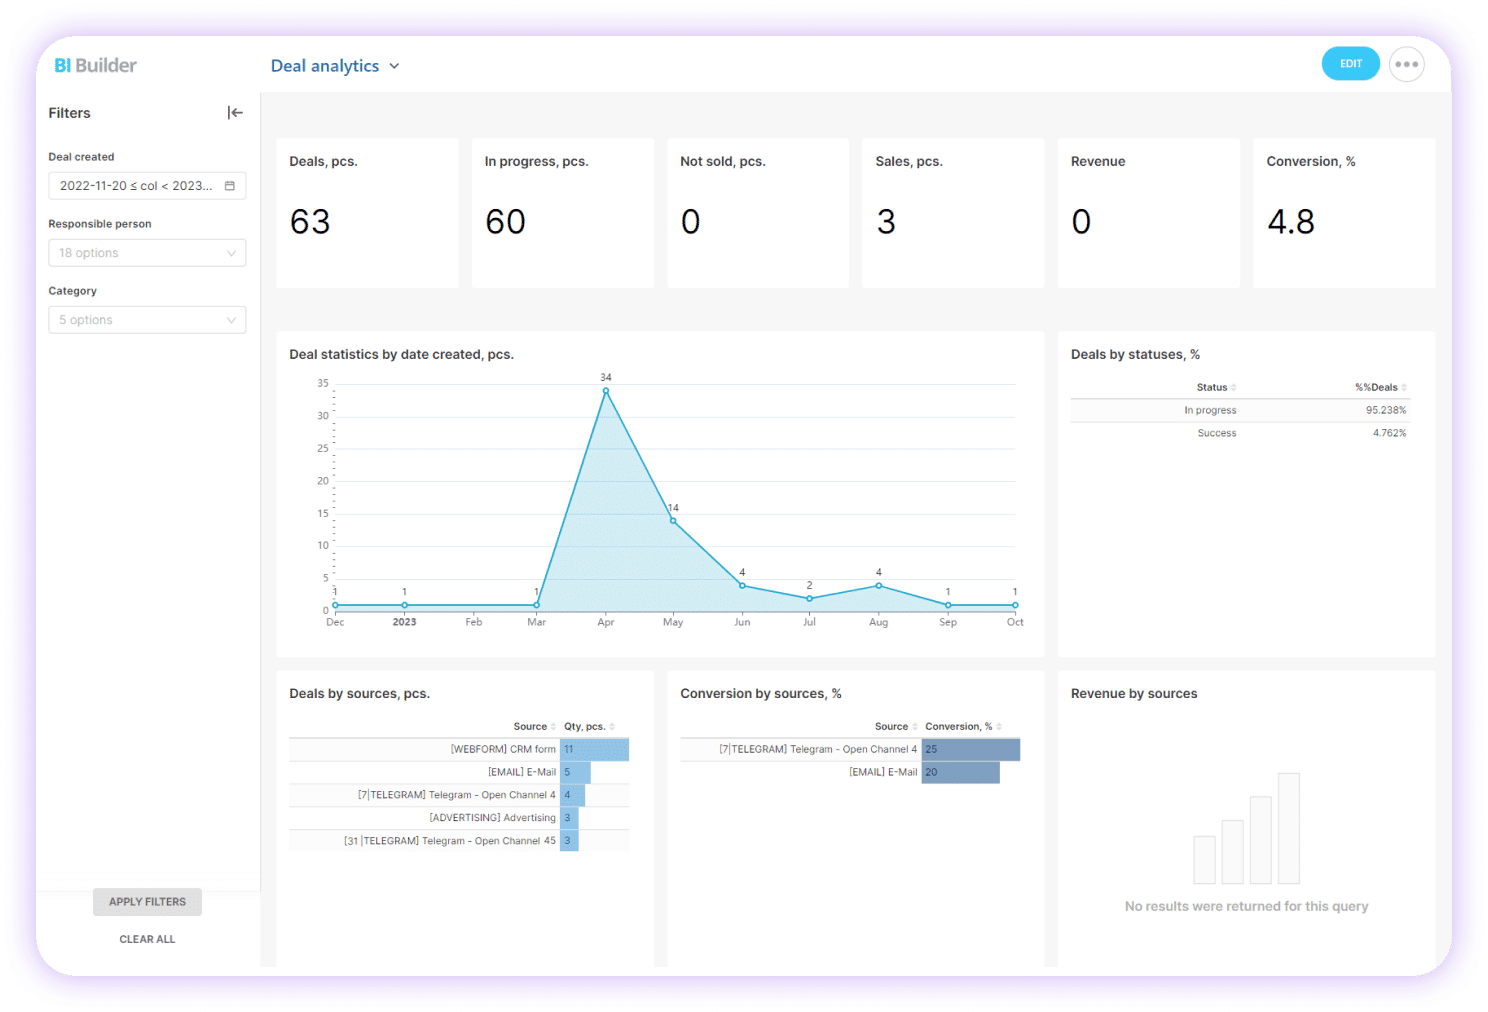Open the calendar picker in Deal created filter

pyautogui.click(x=230, y=185)
